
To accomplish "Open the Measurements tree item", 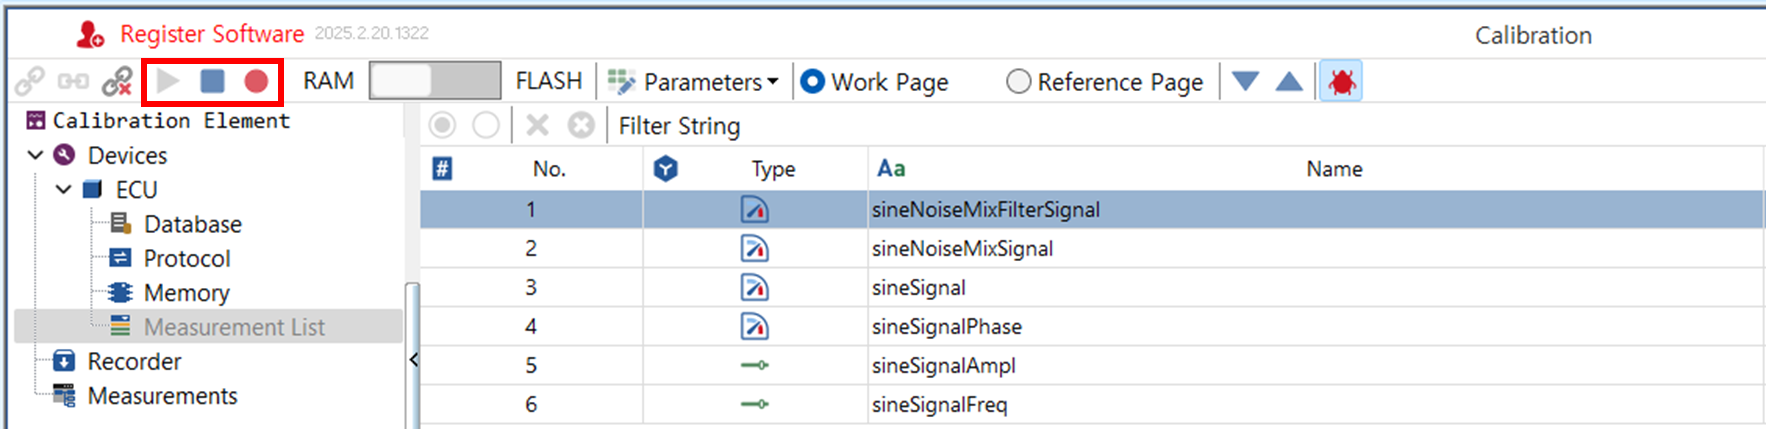I will (x=162, y=396).
